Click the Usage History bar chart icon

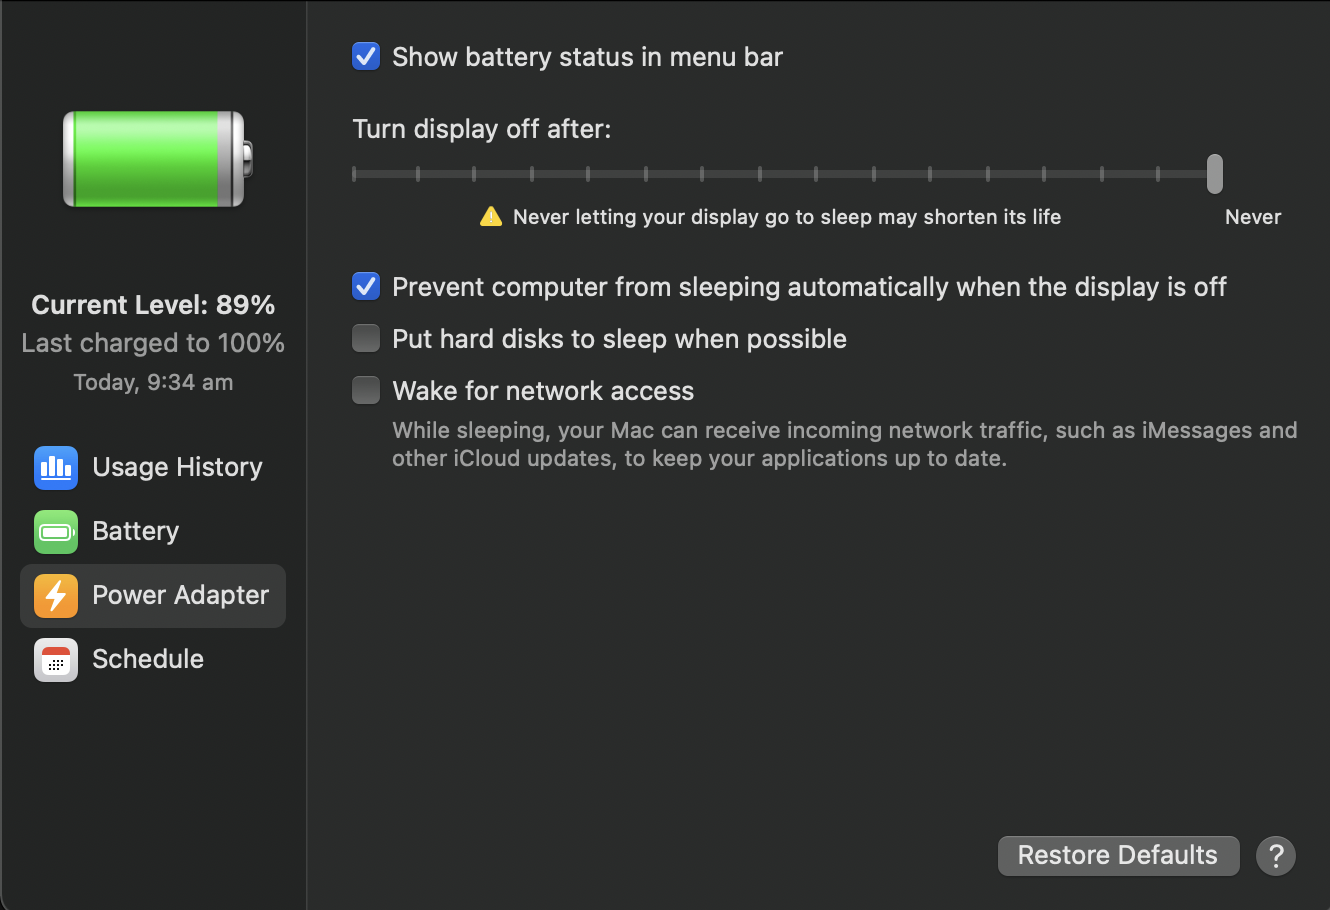(x=56, y=468)
